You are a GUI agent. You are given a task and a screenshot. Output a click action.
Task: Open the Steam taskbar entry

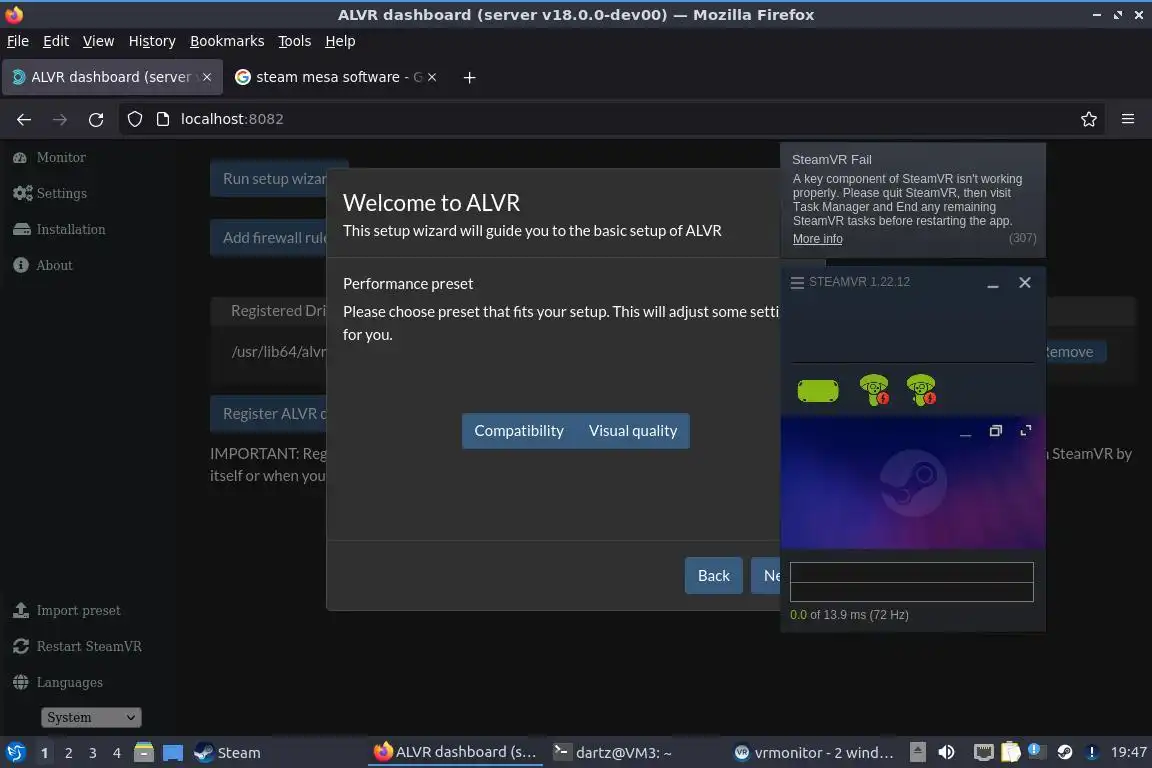point(227,753)
